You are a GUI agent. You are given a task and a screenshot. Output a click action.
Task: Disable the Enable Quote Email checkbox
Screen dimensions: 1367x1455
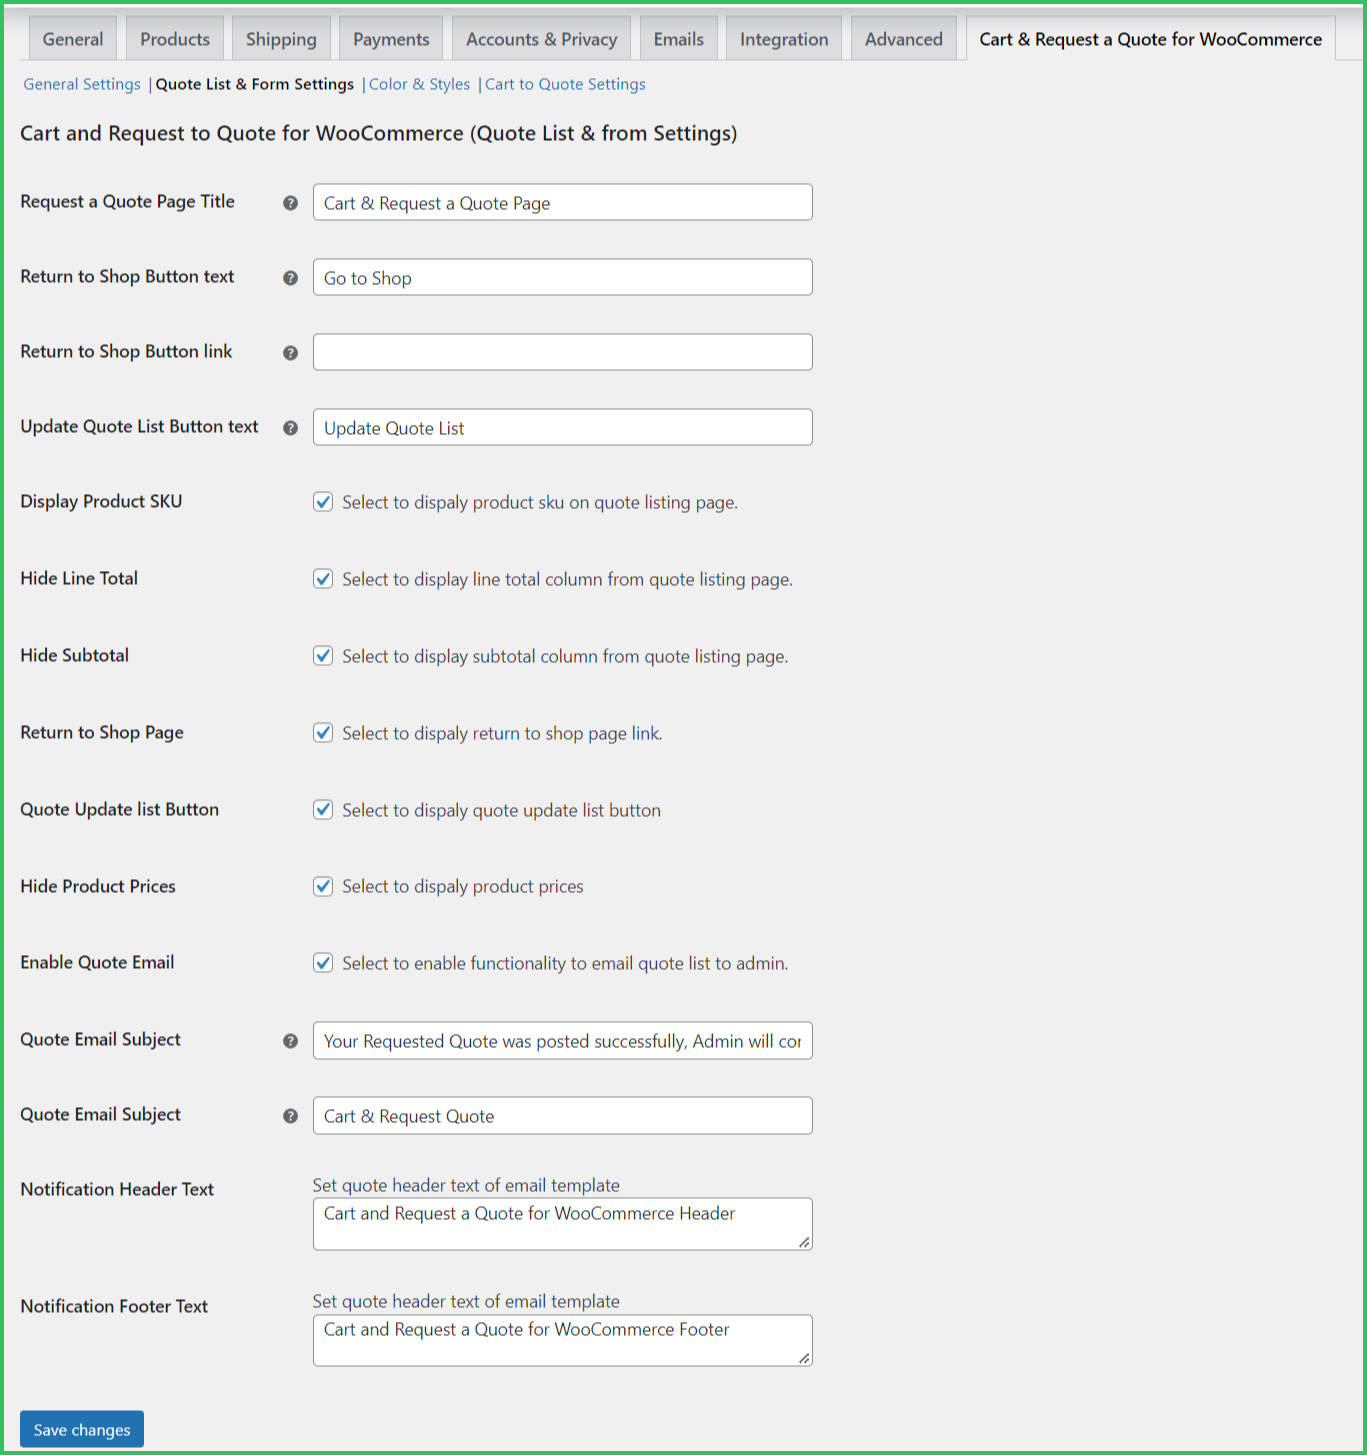[x=323, y=963]
